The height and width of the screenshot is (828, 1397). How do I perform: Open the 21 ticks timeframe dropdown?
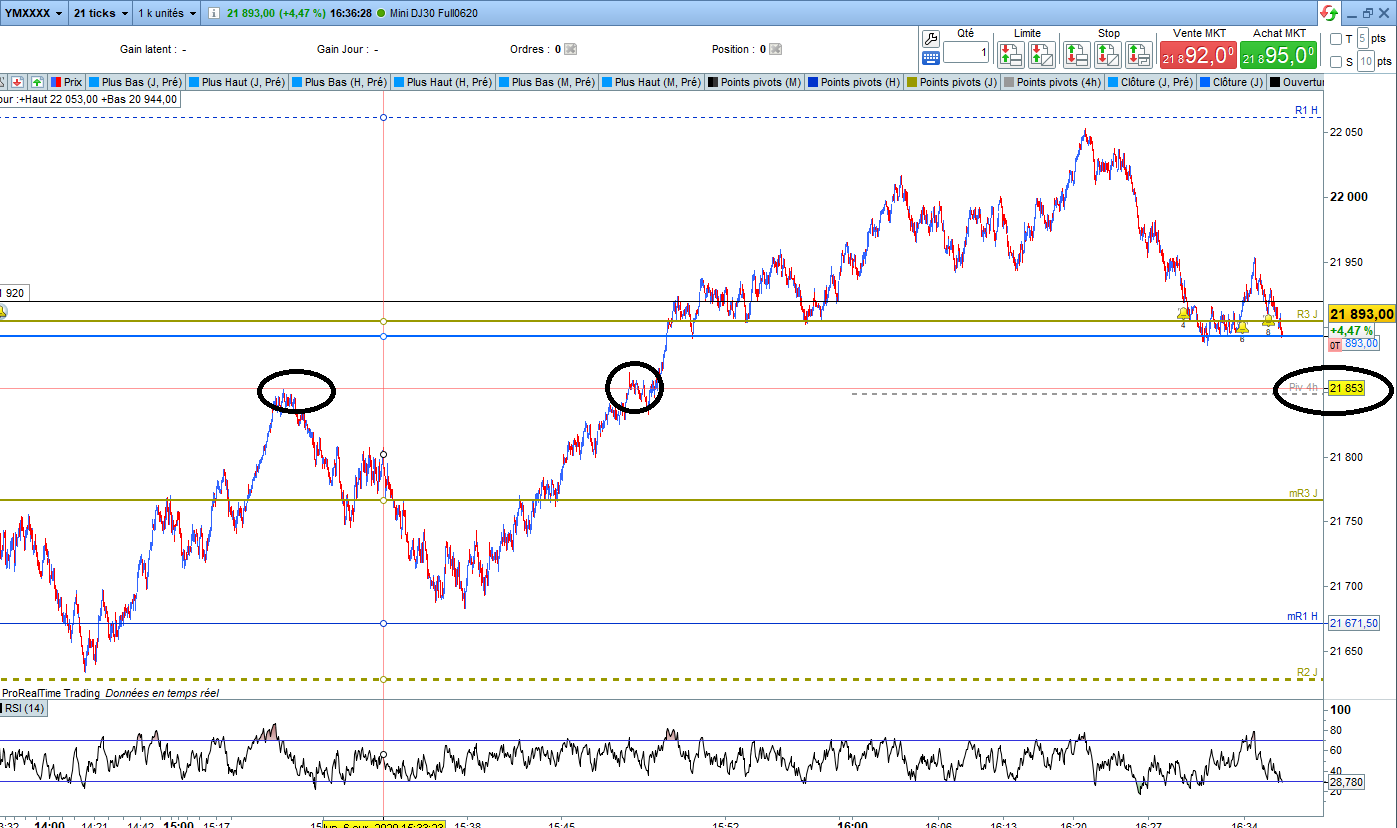click(101, 13)
